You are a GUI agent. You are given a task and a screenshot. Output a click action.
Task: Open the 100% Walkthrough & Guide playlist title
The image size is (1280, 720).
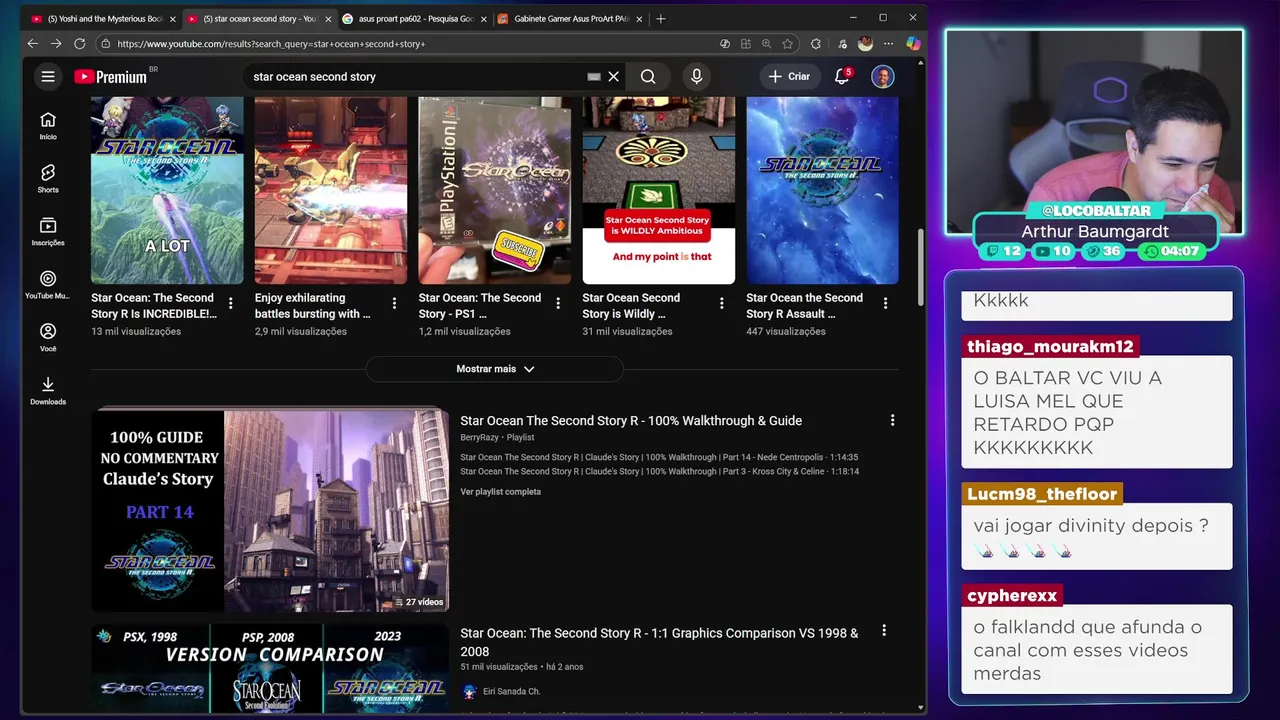(x=631, y=421)
